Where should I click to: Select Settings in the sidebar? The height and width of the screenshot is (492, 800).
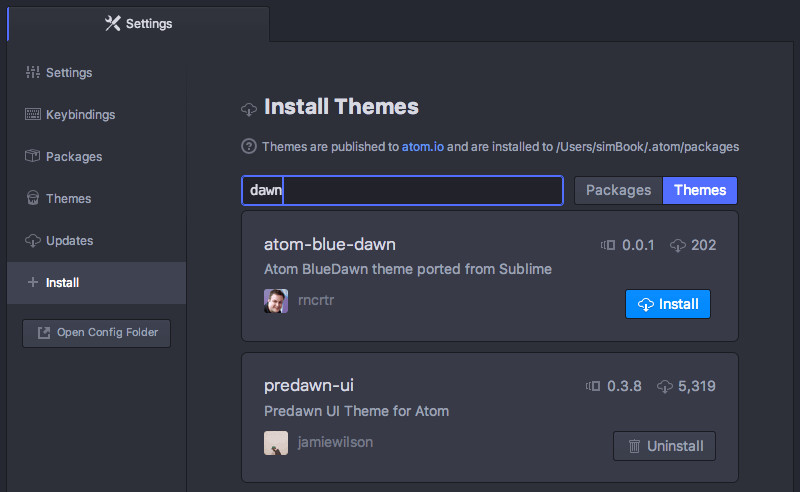68,73
